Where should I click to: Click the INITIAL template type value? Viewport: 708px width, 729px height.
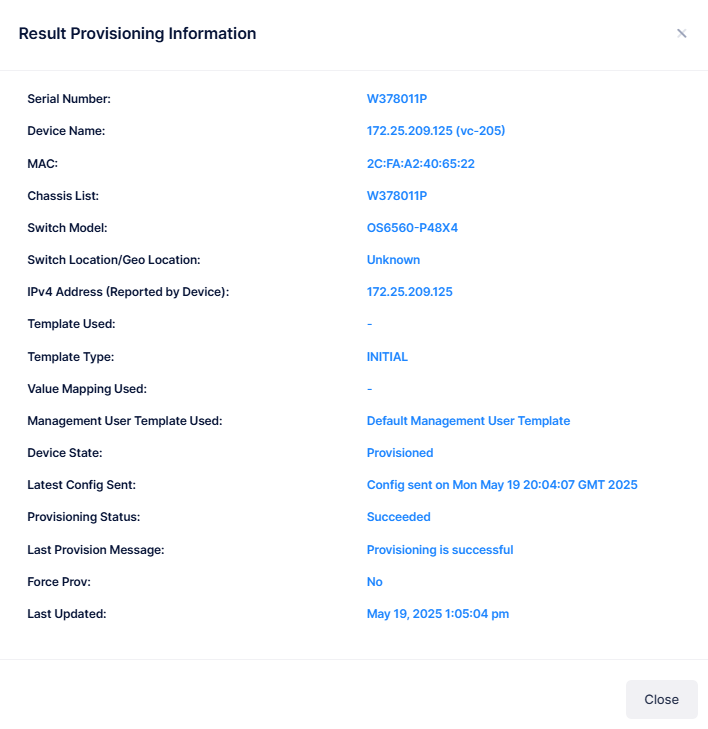coord(387,357)
